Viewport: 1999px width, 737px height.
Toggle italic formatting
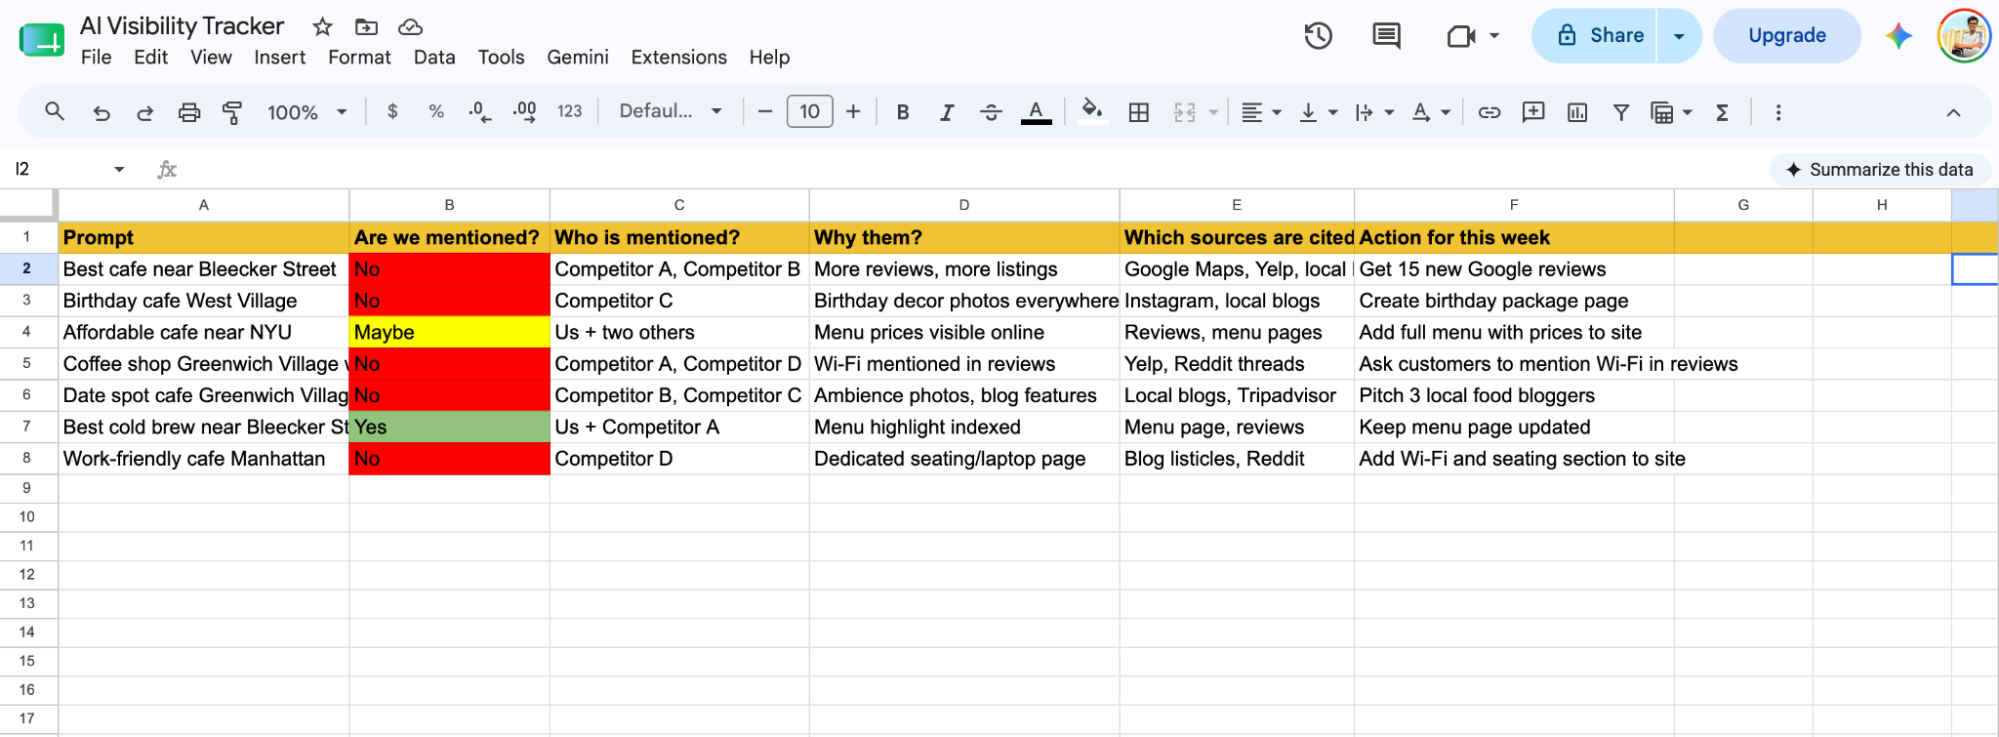click(x=947, y=112)
